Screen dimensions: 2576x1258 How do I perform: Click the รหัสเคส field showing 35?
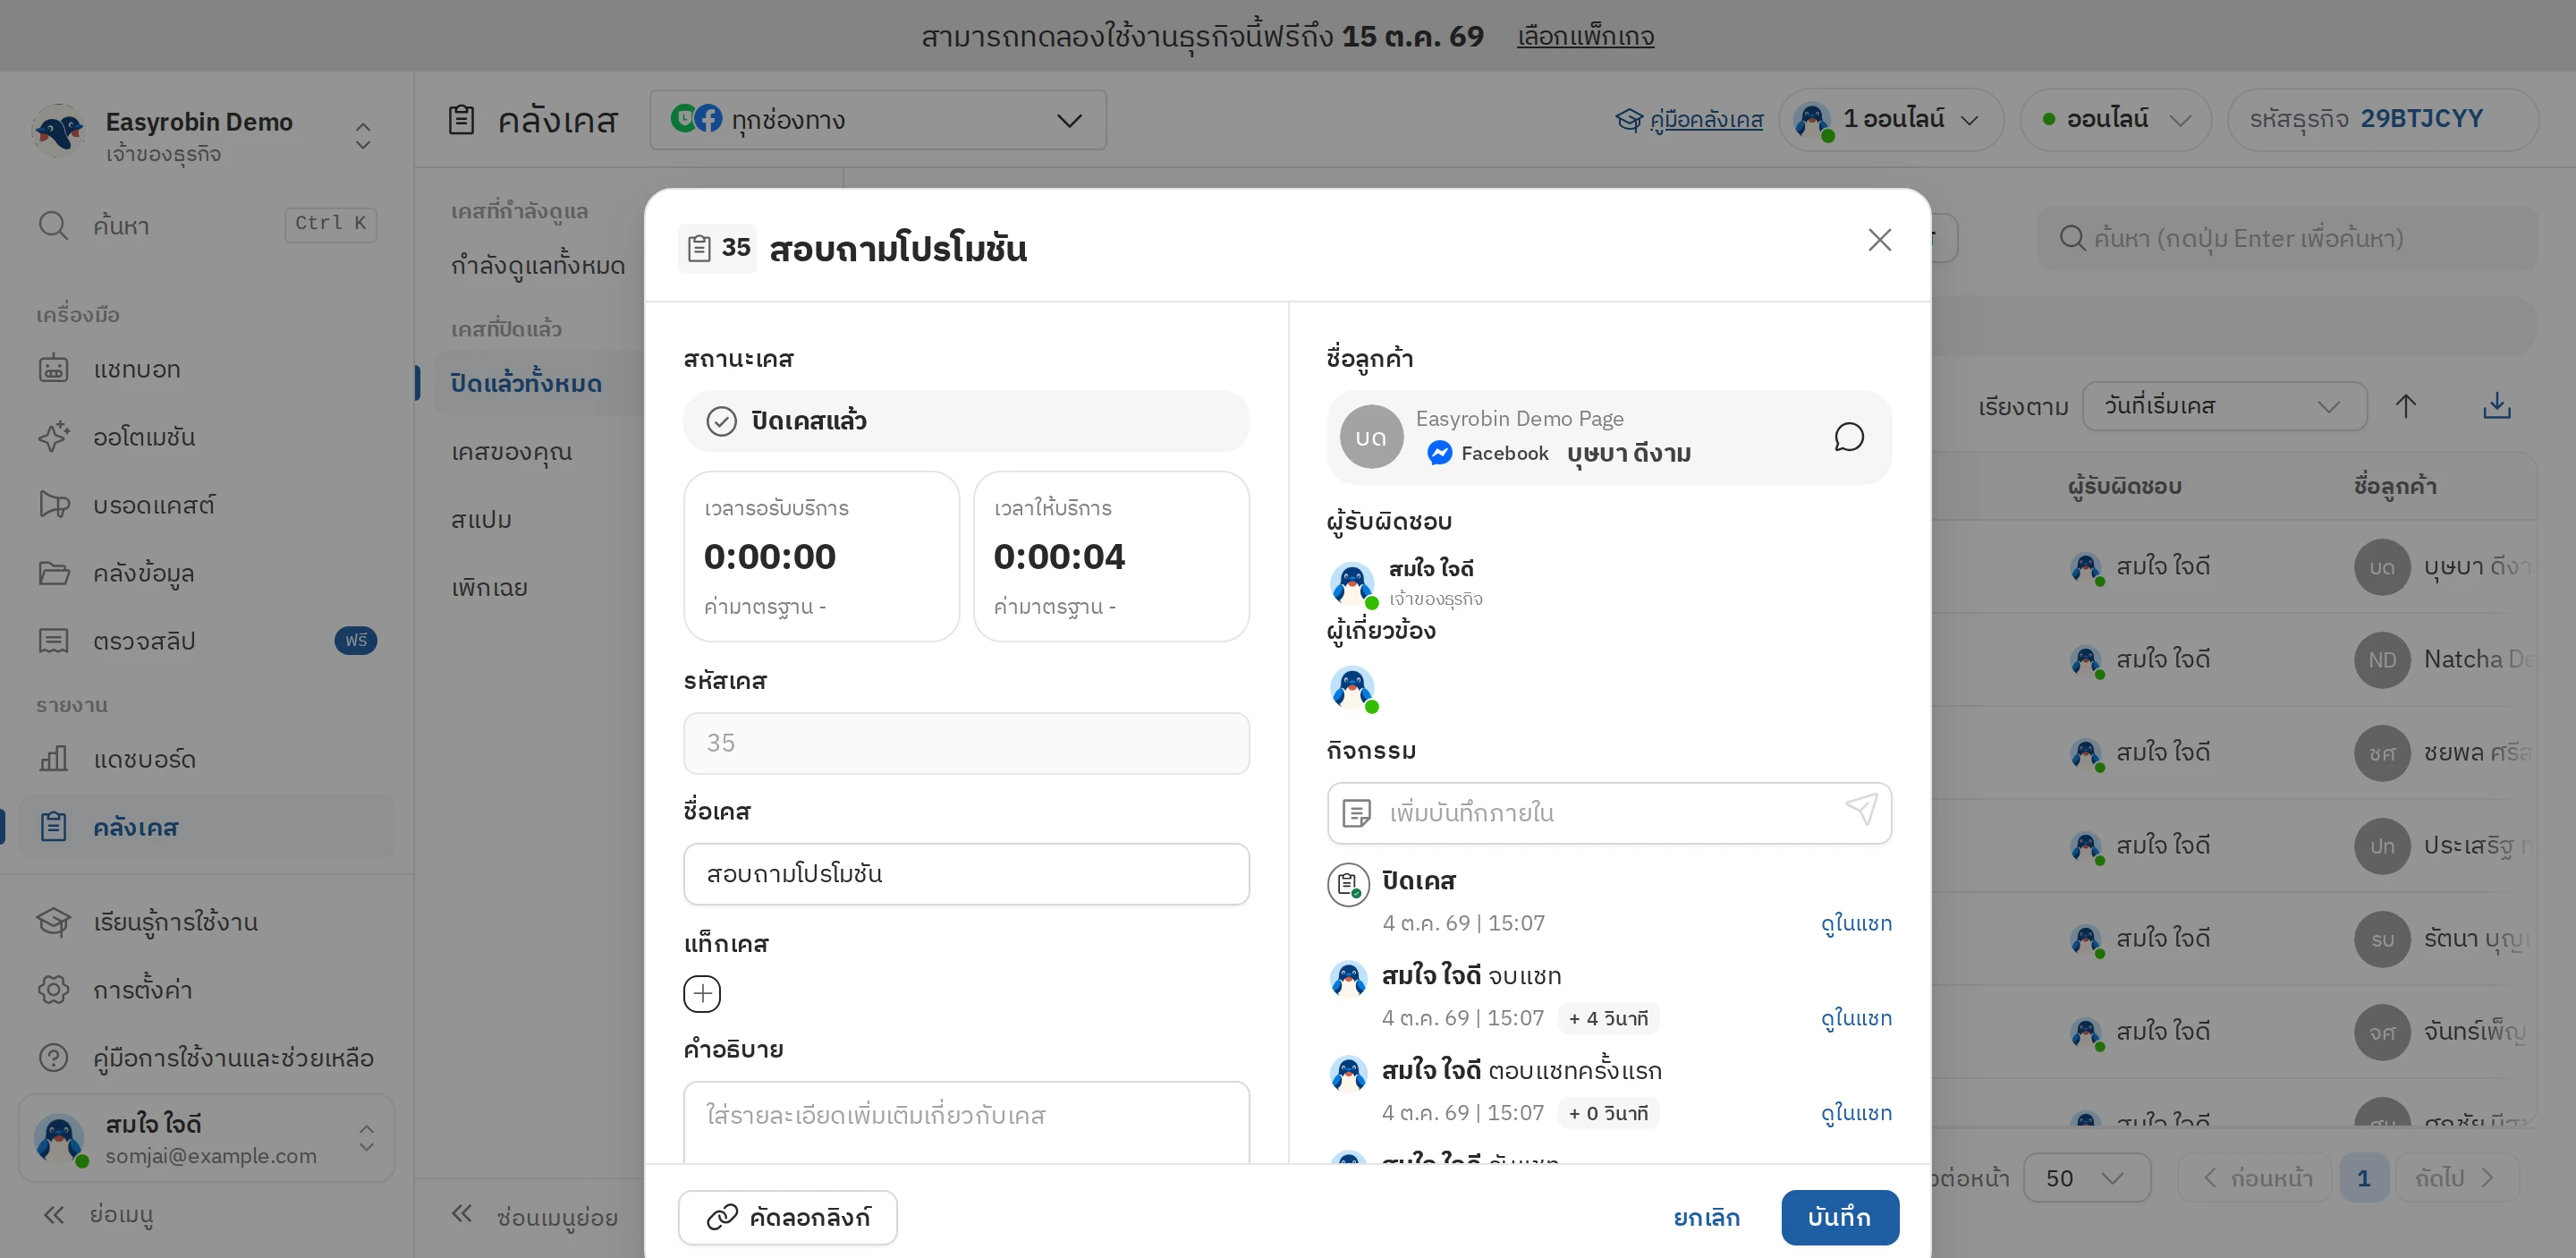[966, 743]
